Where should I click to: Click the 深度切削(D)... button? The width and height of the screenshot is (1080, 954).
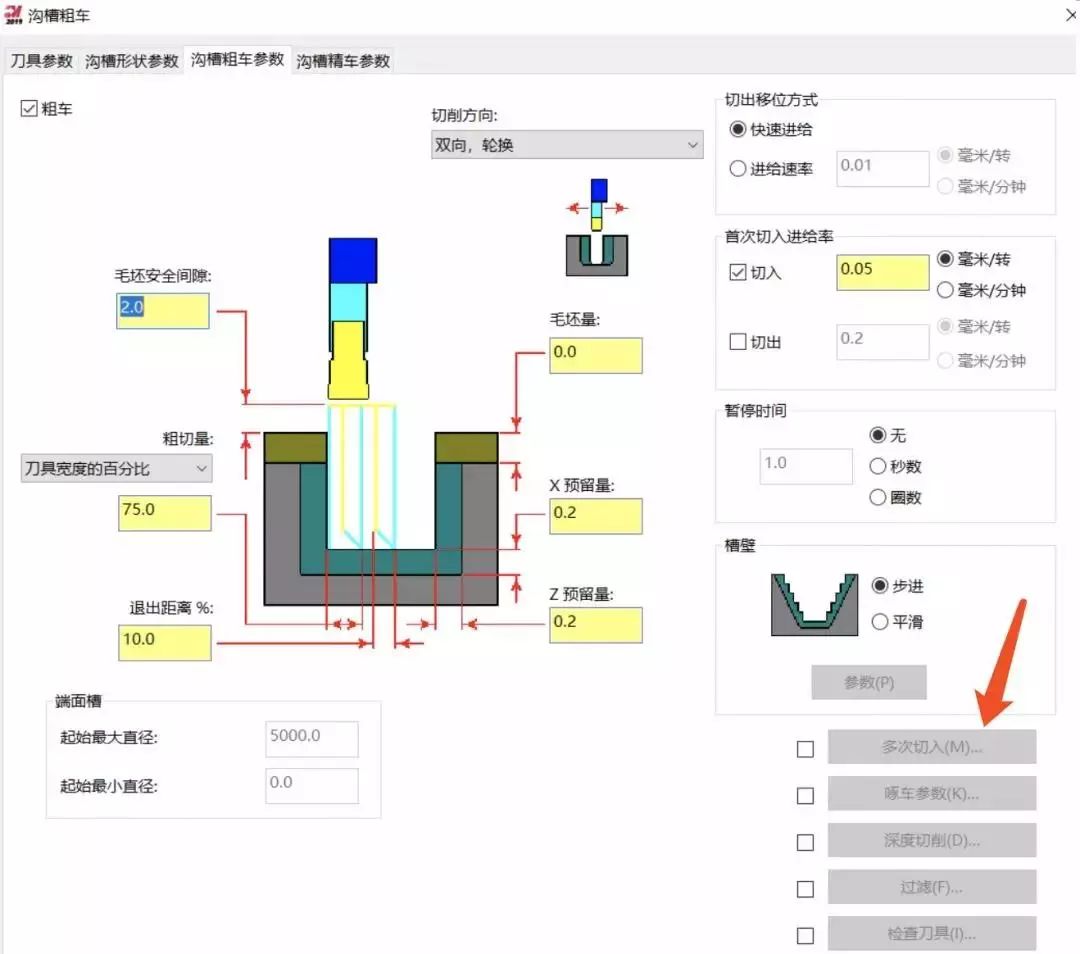(932, 840)
